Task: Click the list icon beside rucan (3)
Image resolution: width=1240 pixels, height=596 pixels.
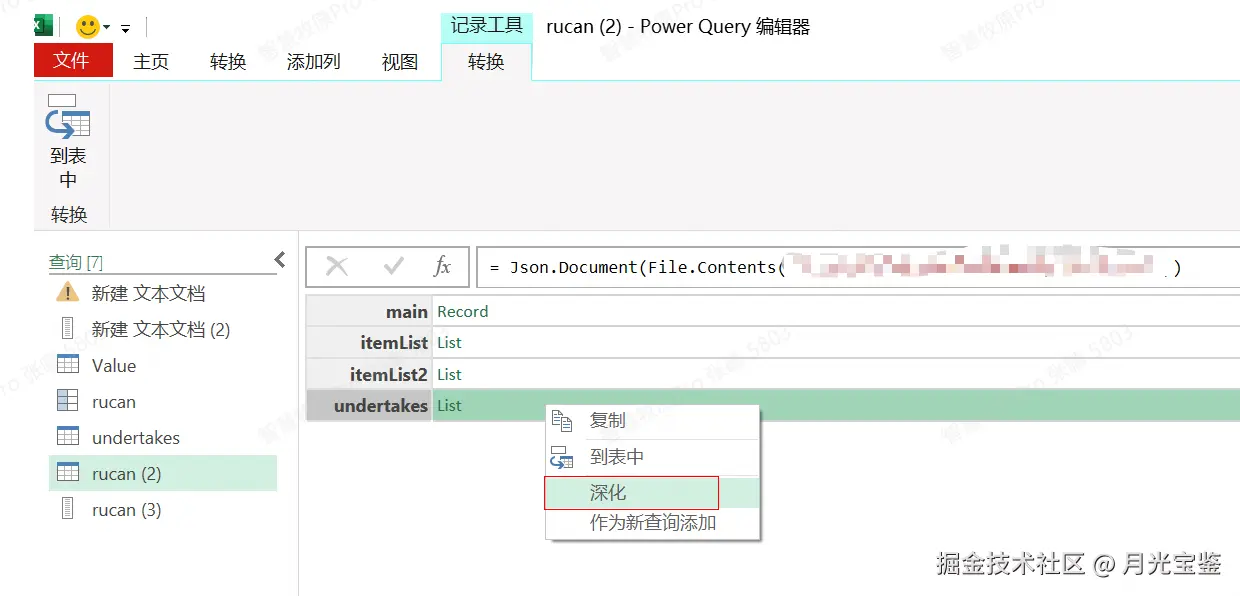Action: [67, 508]
